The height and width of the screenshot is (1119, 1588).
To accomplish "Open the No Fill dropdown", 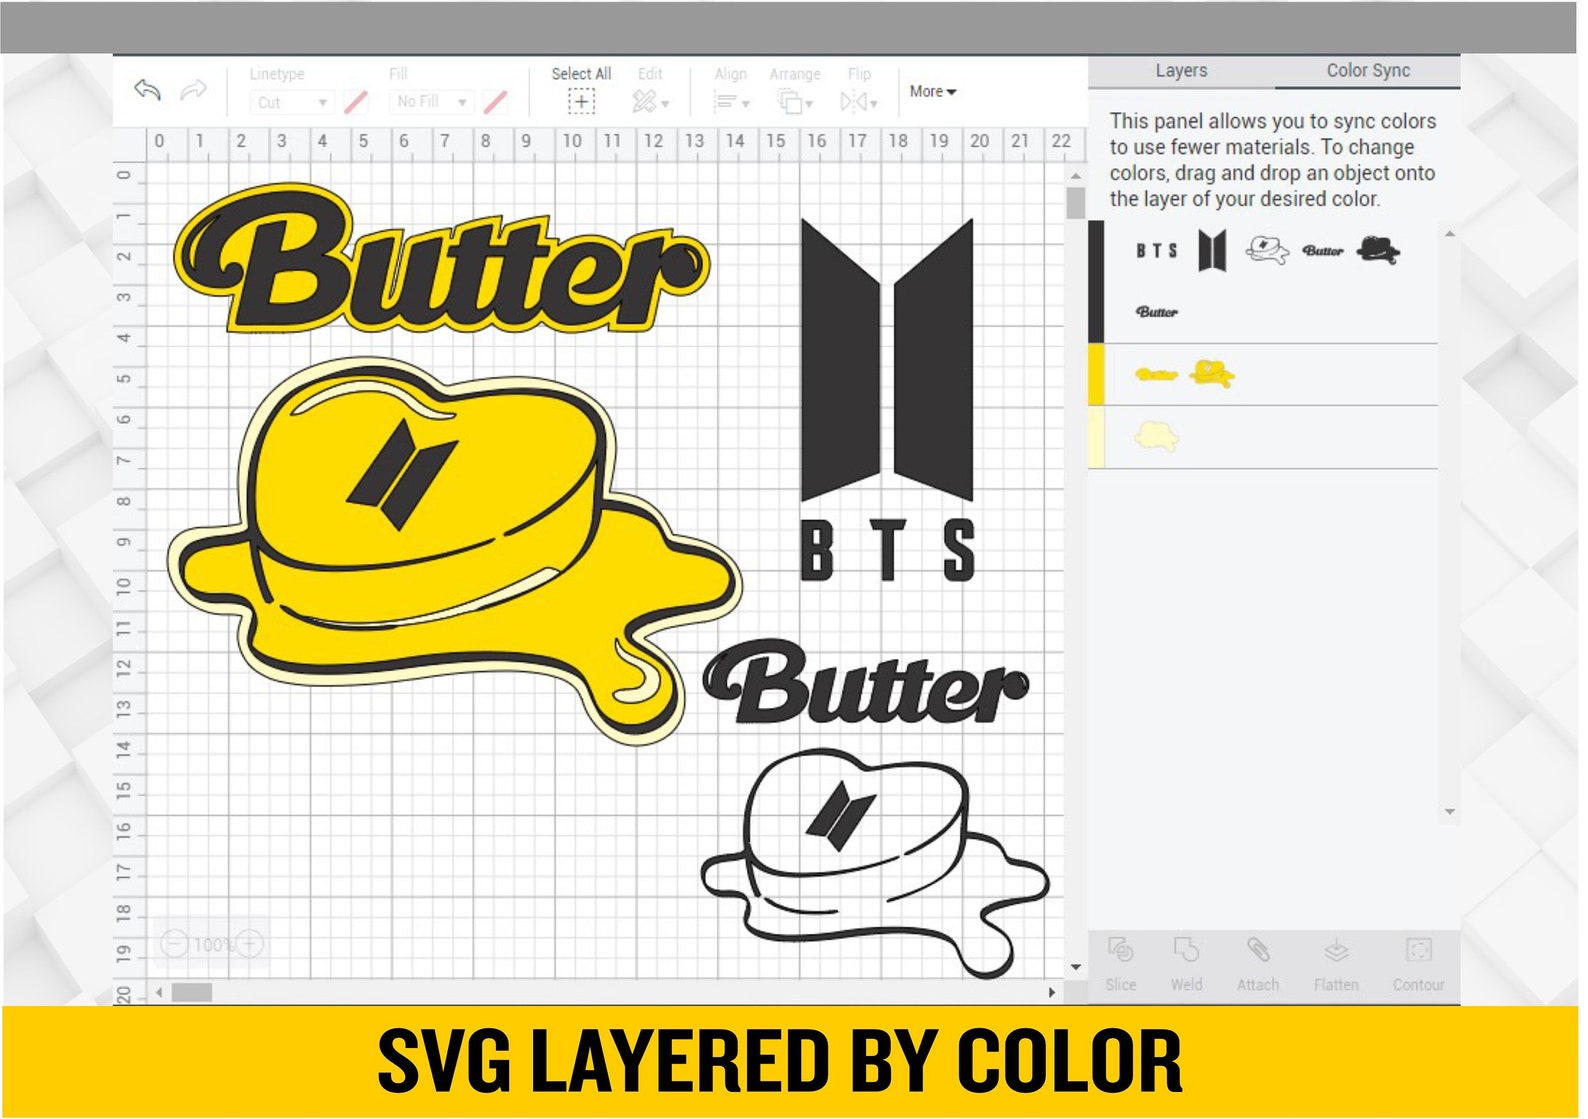I will [x=431, y=102].
